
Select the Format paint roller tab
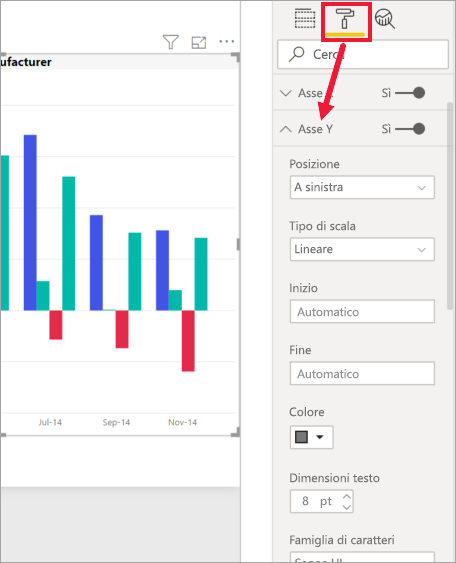(345, 19)
